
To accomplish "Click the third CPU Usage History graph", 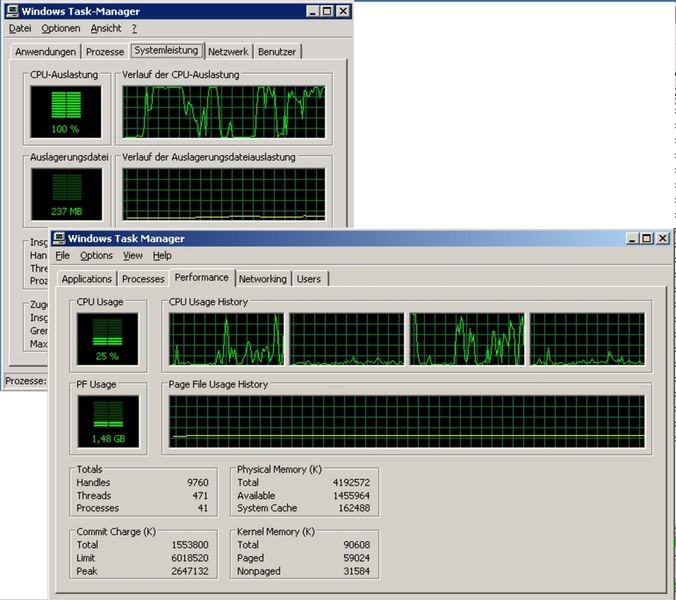I will (x=467, y=339).
